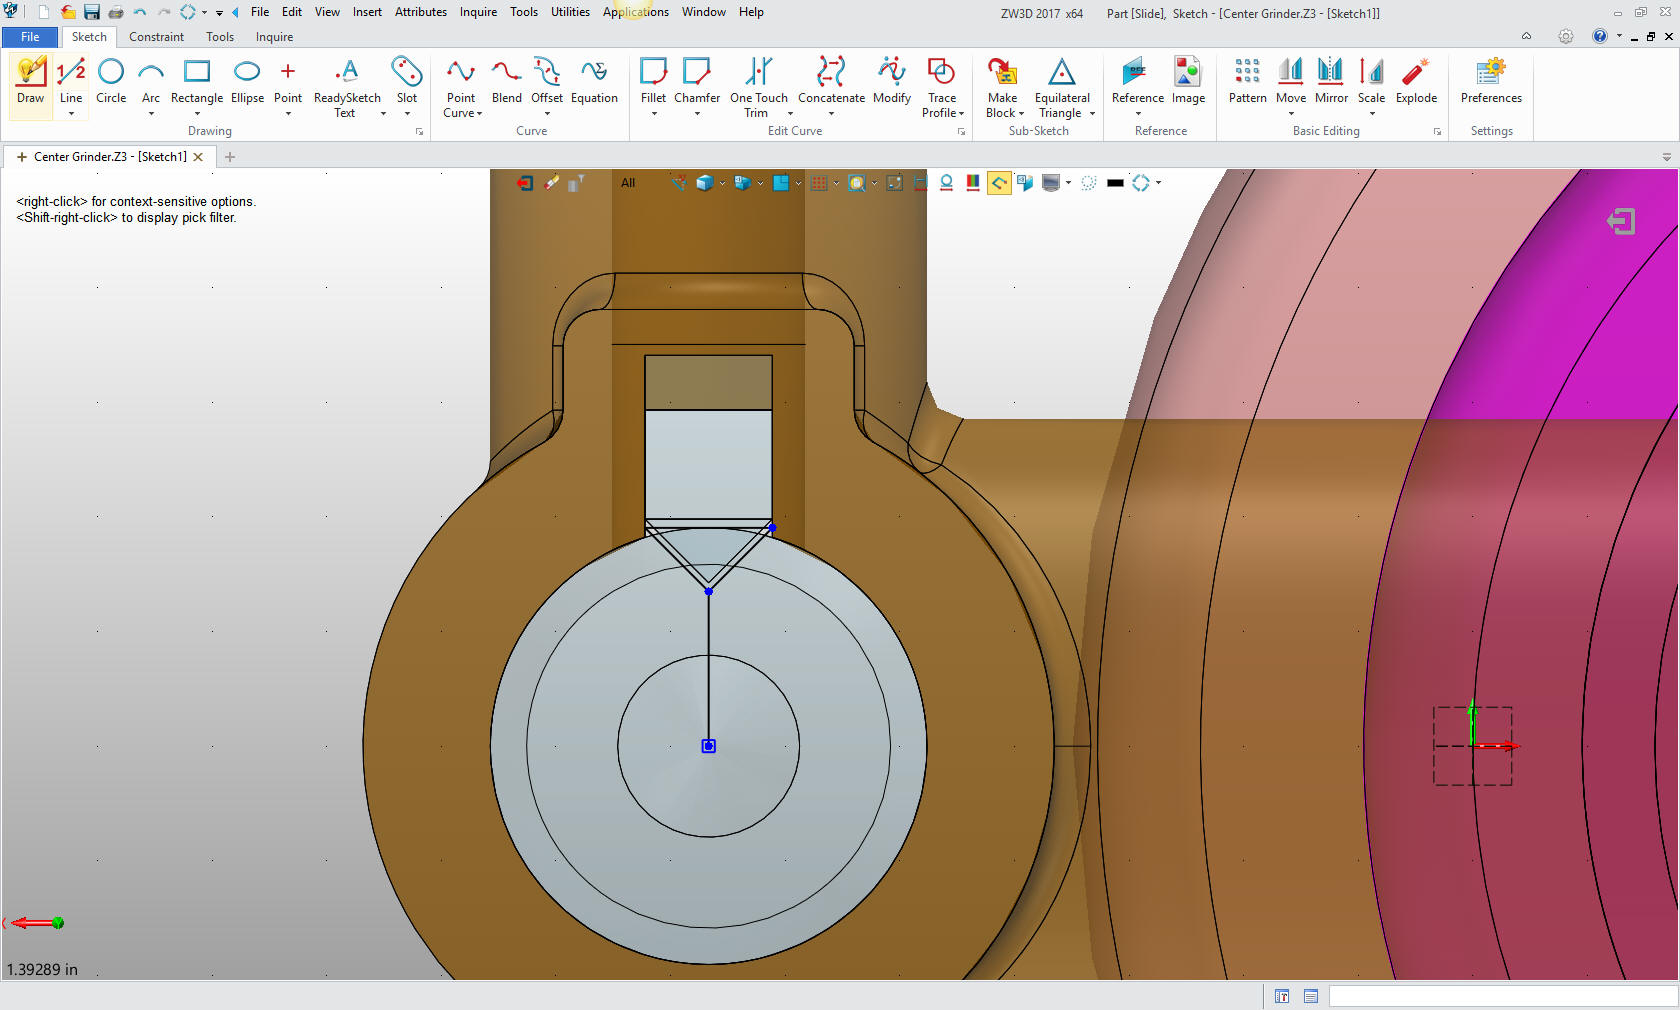Expand the Trace Profile dropdown arrow
The height and width of the screenshot is (1010, 1680).
961,114
